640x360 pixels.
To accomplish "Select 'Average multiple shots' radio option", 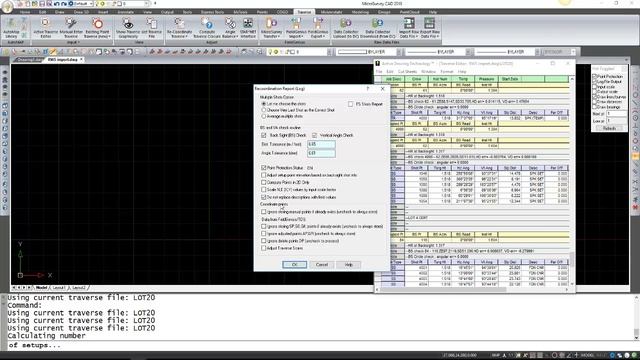I will [264, 116].
